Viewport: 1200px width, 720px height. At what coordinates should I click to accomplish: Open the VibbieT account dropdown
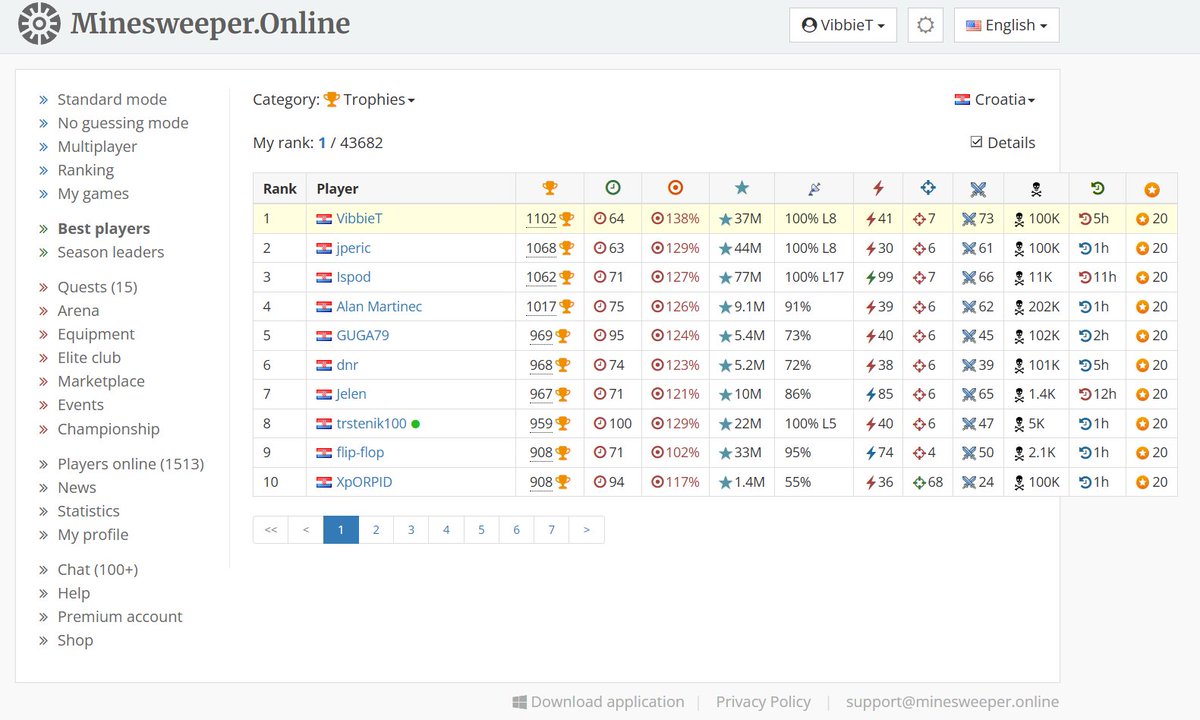843,26
